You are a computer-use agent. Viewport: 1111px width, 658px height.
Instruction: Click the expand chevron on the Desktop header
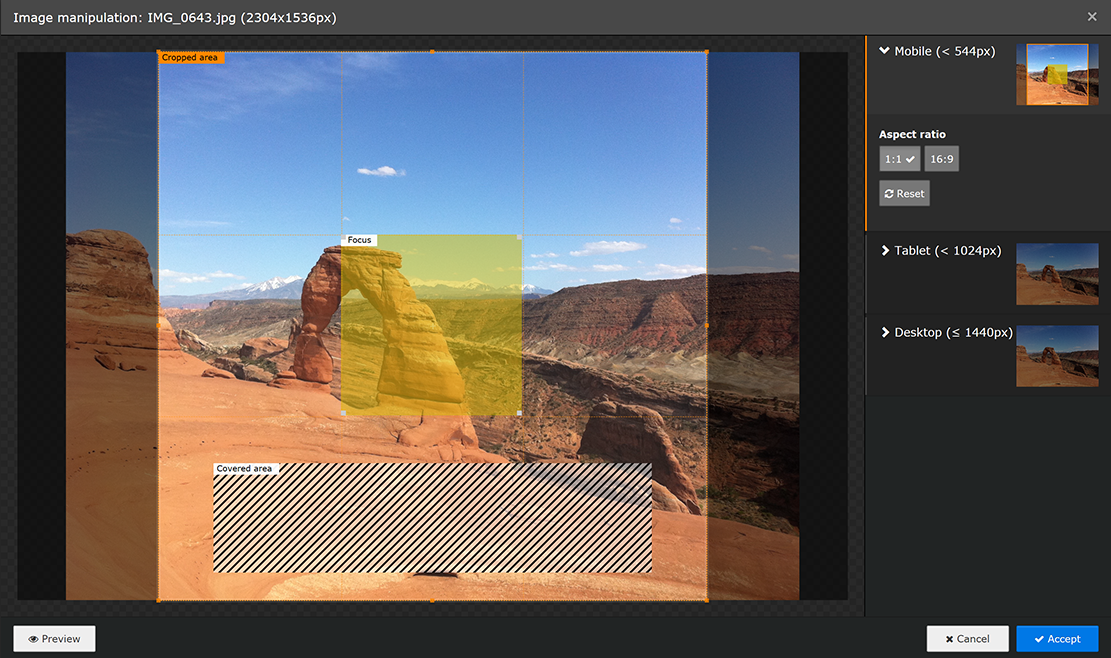884,332
